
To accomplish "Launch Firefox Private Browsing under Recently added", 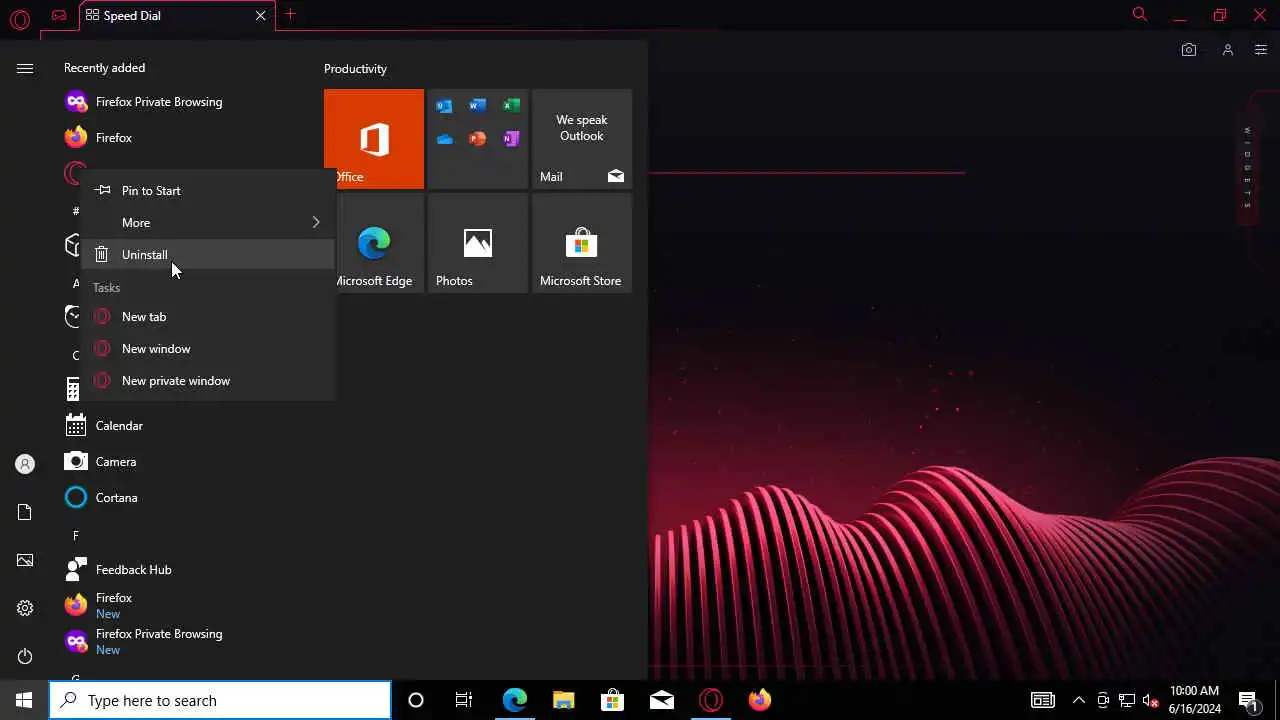I will pyautogui.click(x=144, y=102).
